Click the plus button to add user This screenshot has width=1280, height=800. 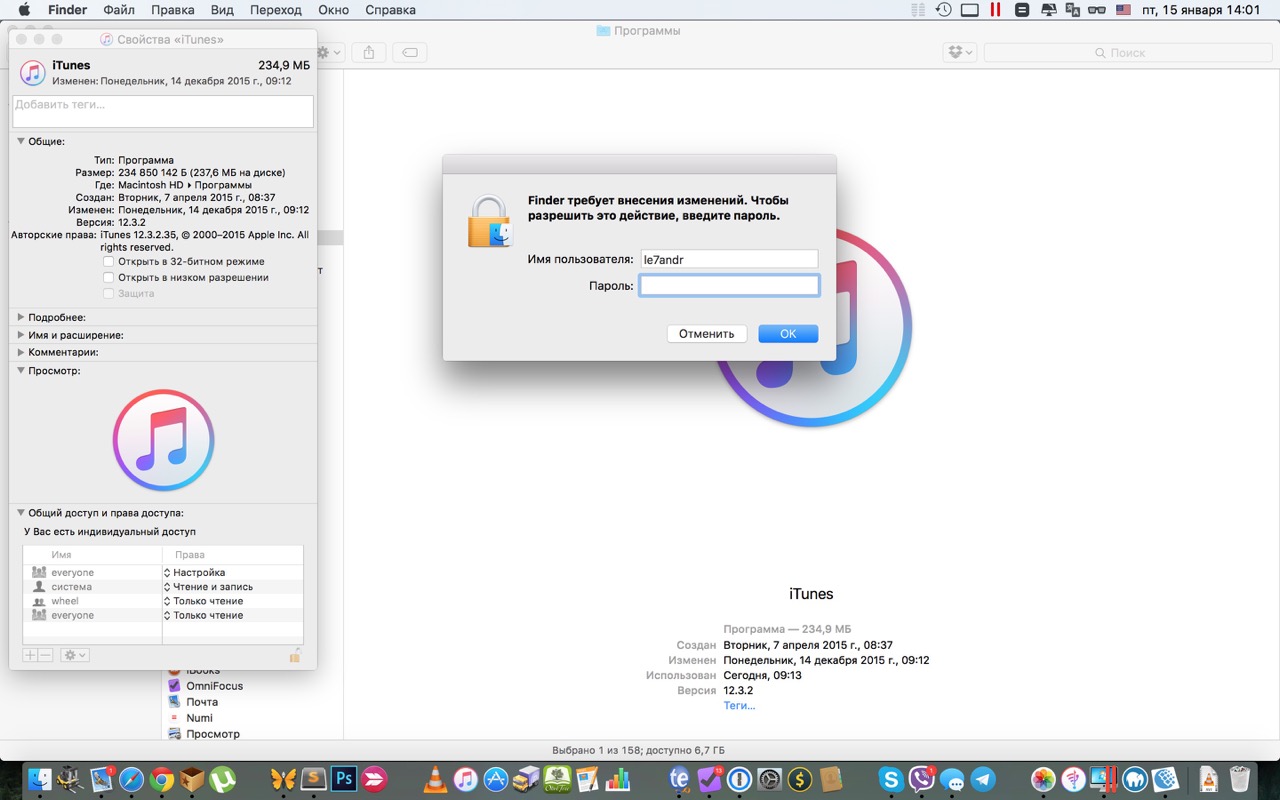[30, 655]
